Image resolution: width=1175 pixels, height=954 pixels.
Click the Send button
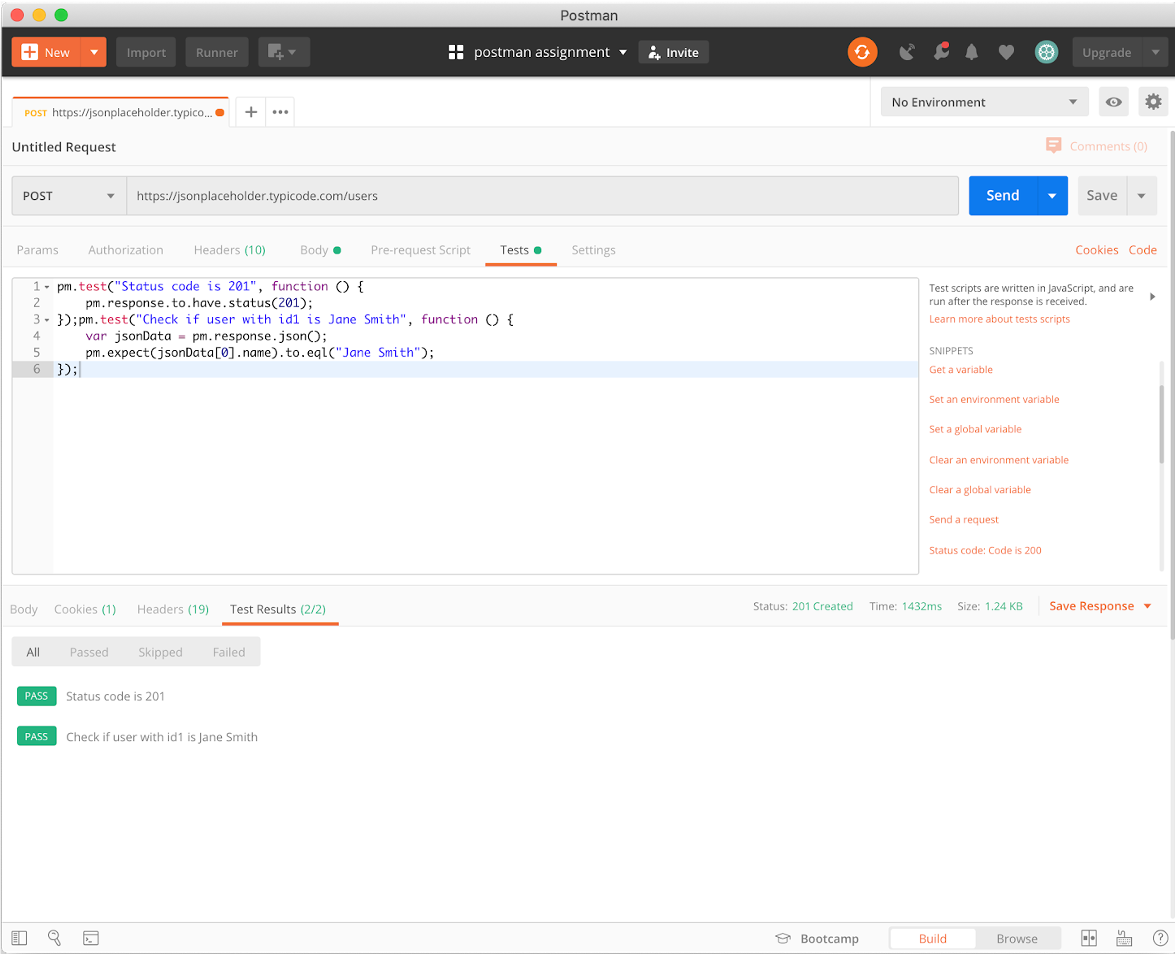[1003, 196]
